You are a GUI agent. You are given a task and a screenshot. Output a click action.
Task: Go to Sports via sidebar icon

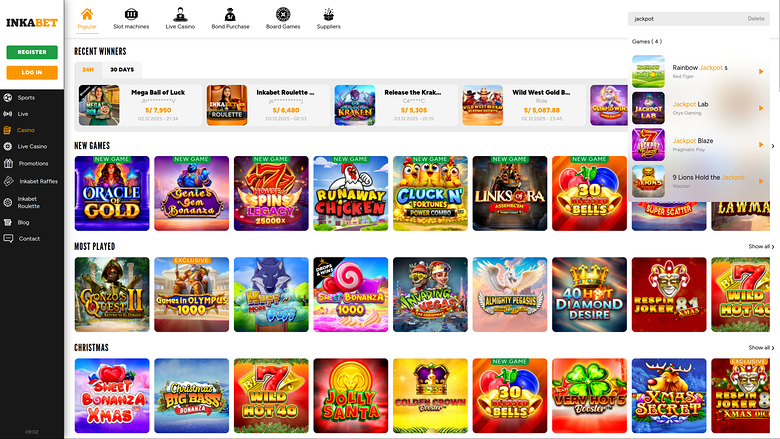coord(8,98)
